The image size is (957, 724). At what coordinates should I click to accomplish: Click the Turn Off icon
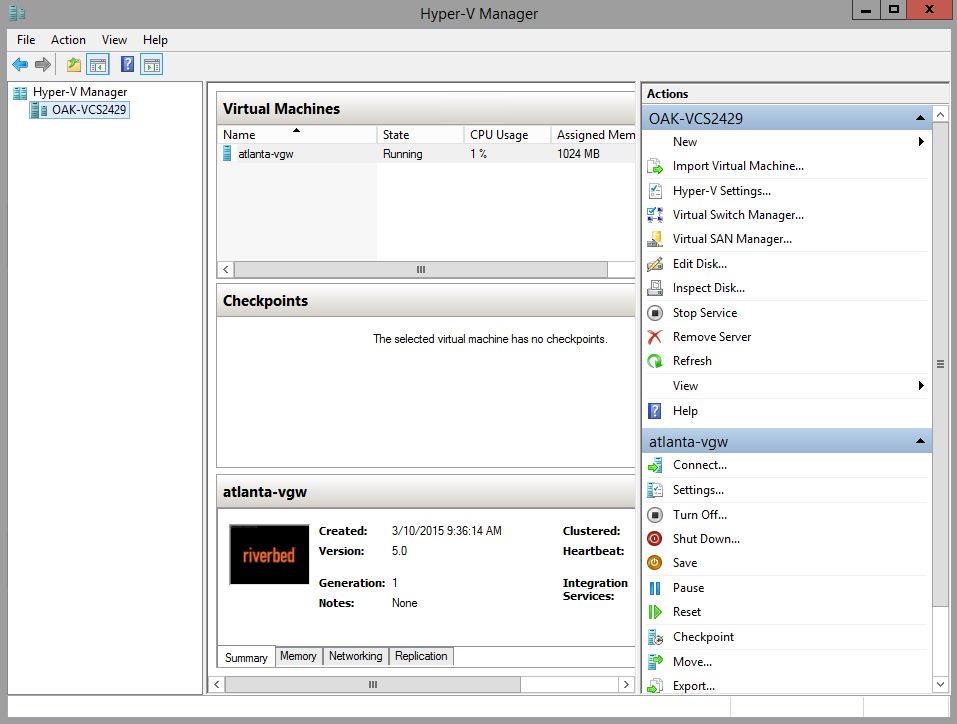655,515
